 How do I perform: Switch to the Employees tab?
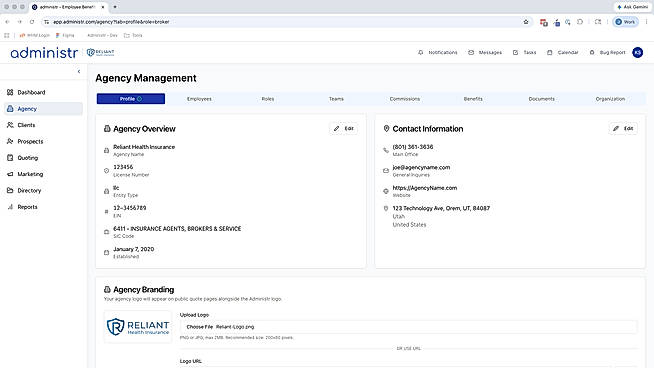coord(199,99)
